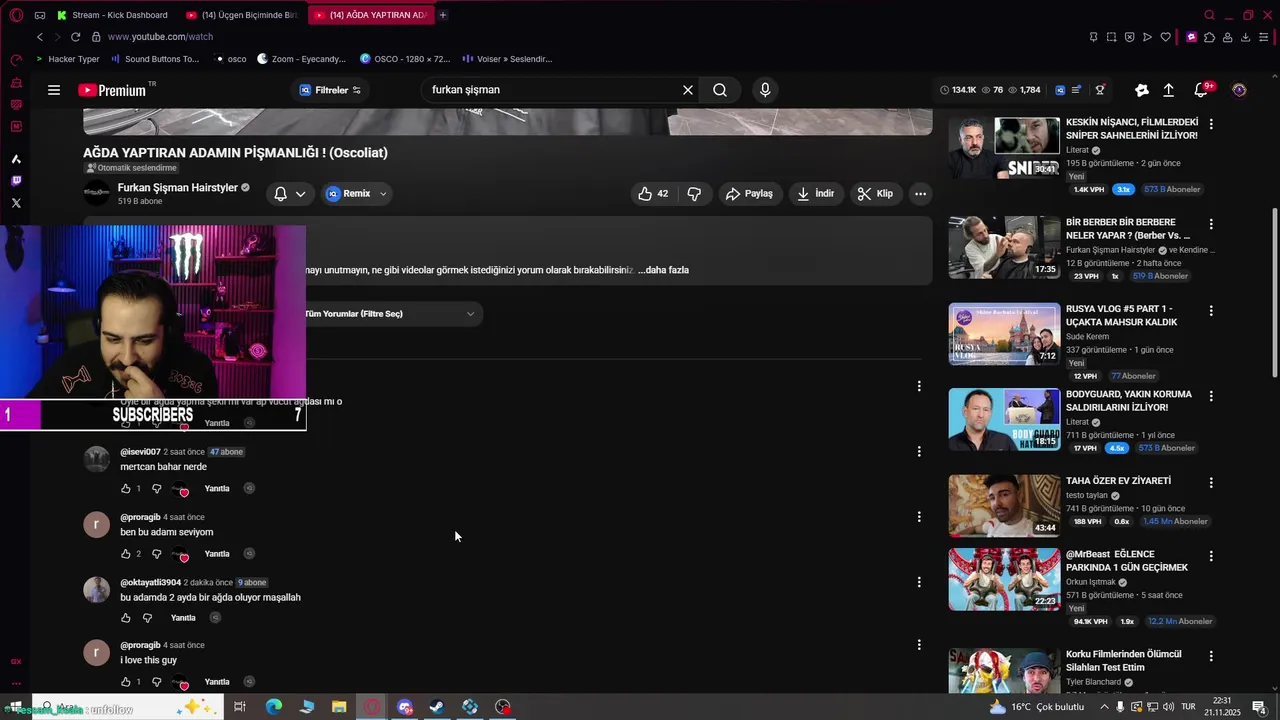
Task: Play 'KESKİN NİŞANCI' sniper video thumbnail
Action: pos(1004,148)
